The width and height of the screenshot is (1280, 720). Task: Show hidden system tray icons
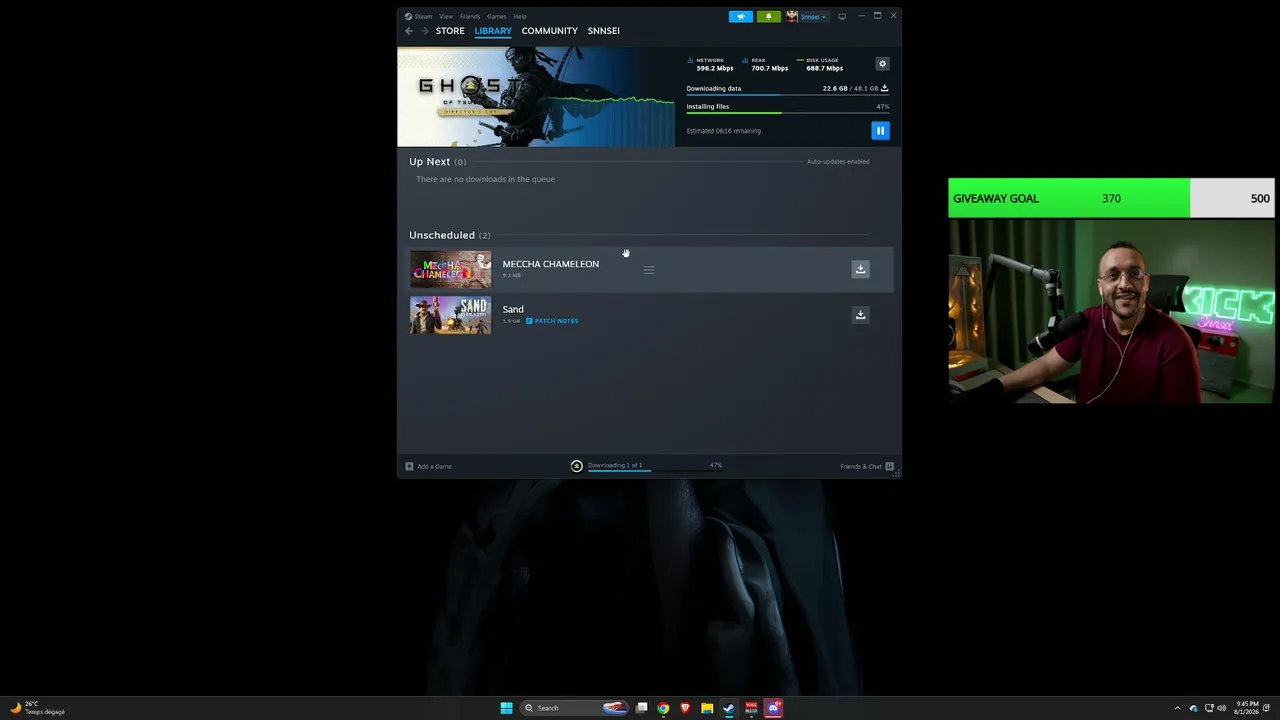1177,708
